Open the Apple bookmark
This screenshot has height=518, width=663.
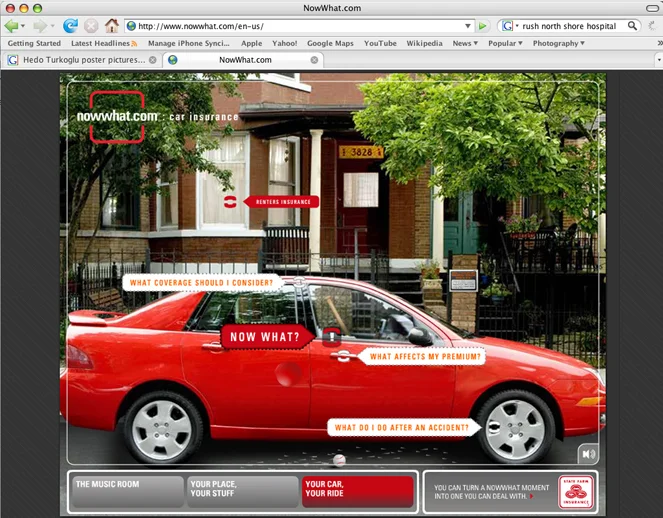click(x=252, y=43)
